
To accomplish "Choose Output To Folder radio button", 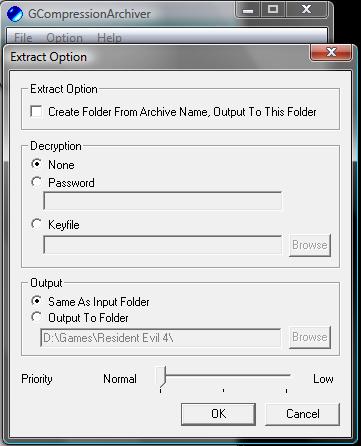I will pyautogui.click(x=36, y=317).
